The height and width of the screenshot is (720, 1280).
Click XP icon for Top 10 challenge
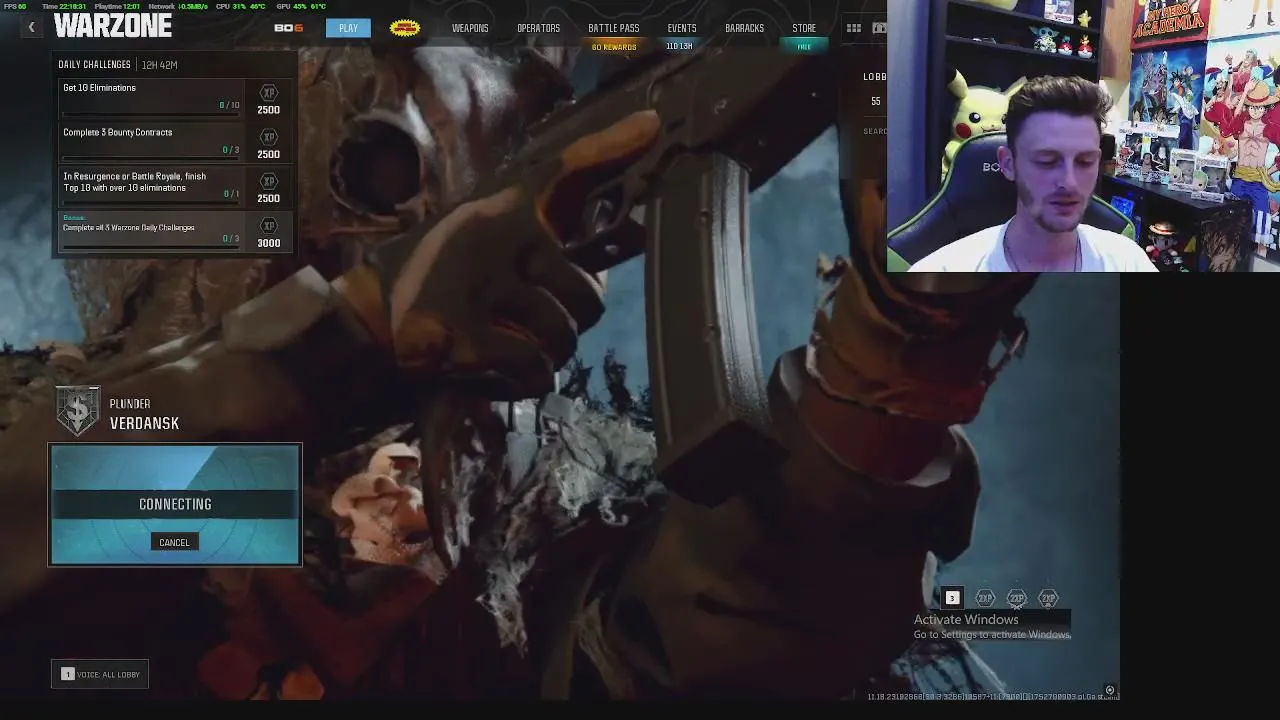tap(268, 181)
